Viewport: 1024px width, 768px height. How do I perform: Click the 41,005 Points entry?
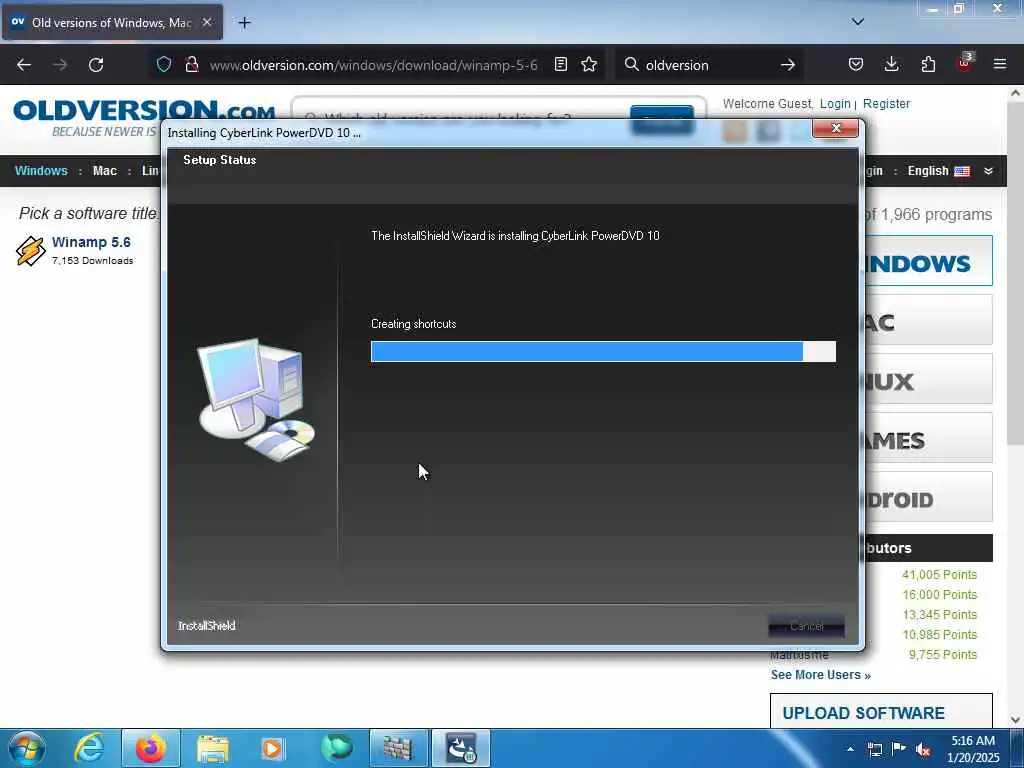pyautogui.click(x=939, y=575)
